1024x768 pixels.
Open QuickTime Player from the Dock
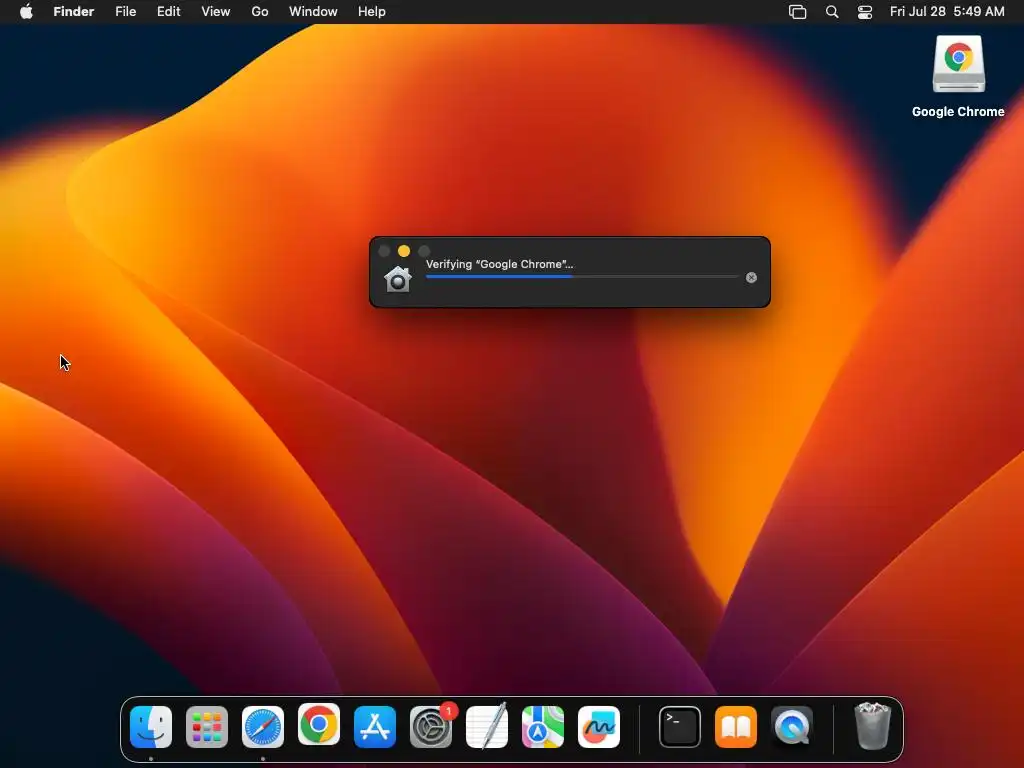pyautogui.click(x=792, y=727)
